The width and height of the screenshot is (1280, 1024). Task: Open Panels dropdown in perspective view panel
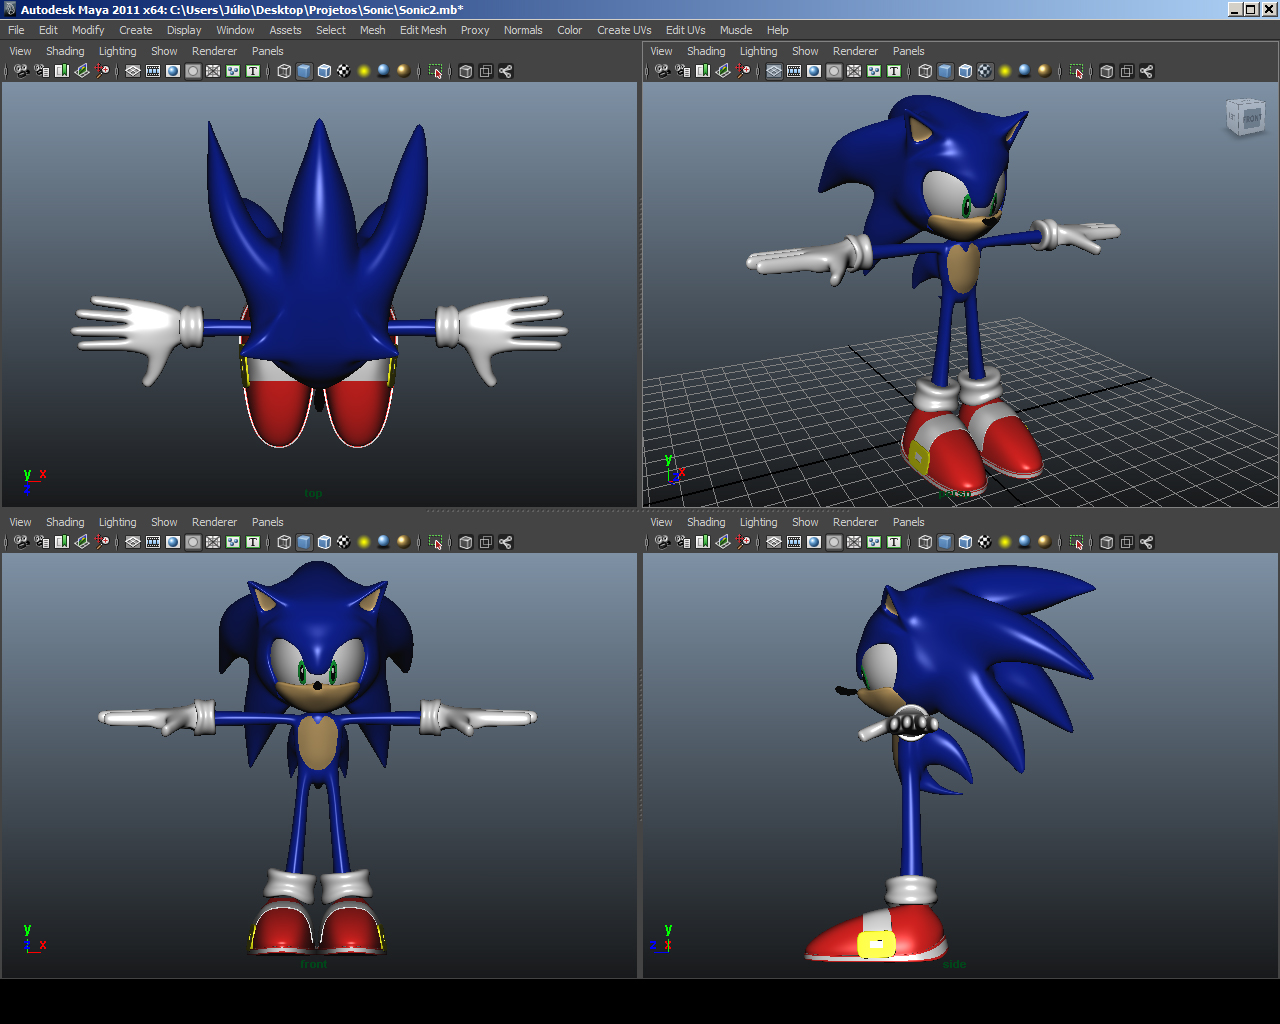tap(908, 51)
